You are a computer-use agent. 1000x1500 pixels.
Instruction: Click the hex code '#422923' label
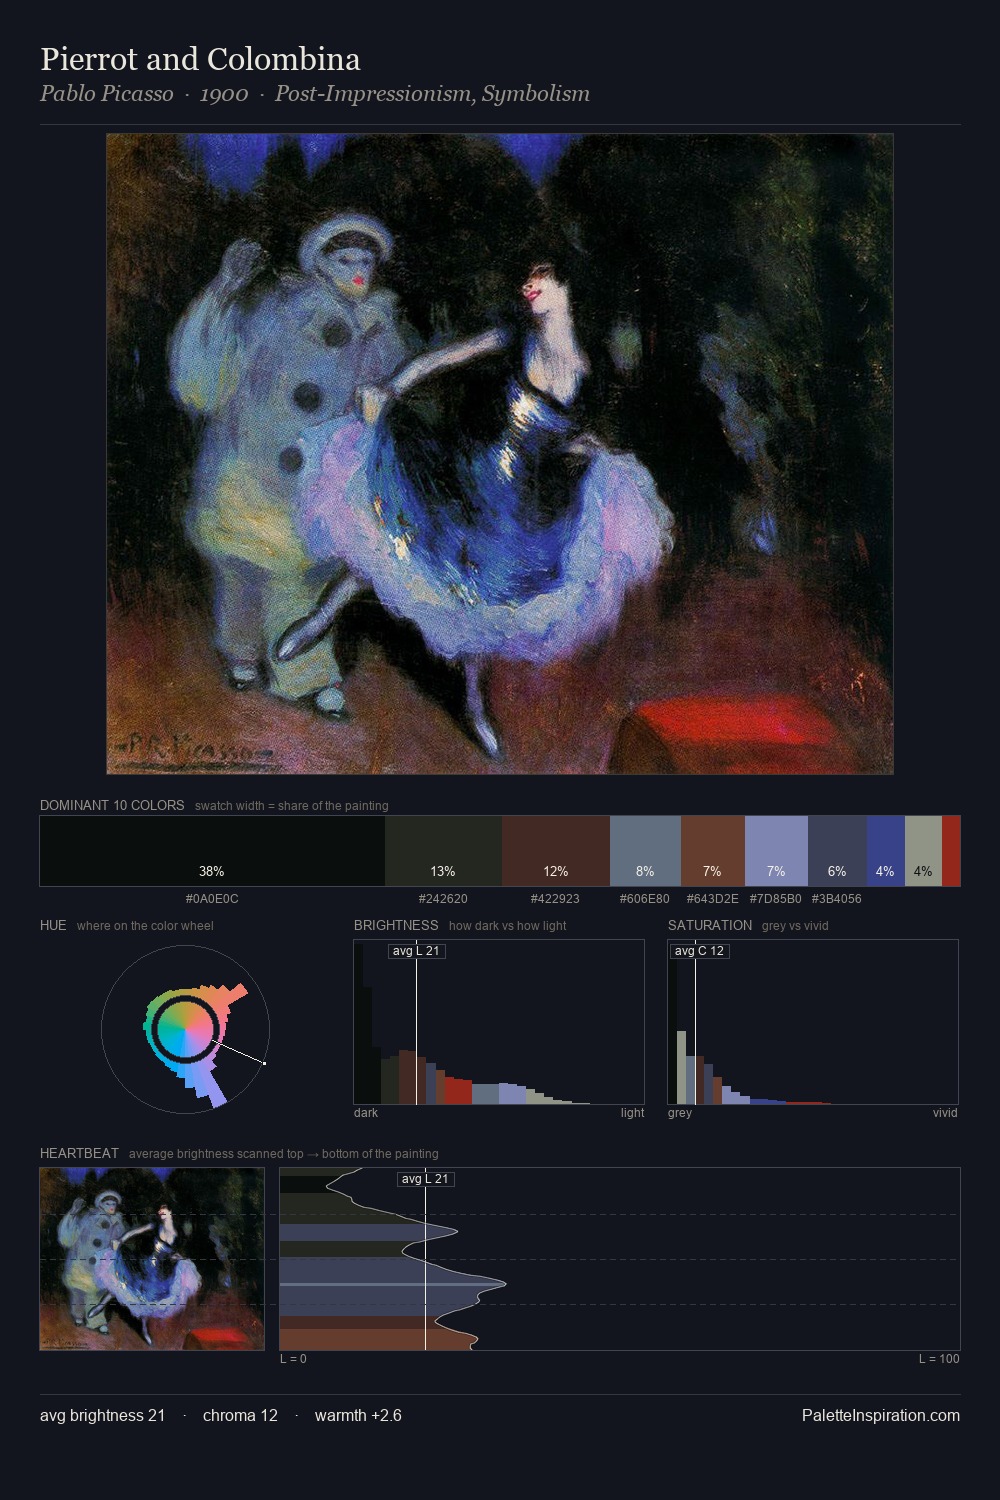coord(555,899)
